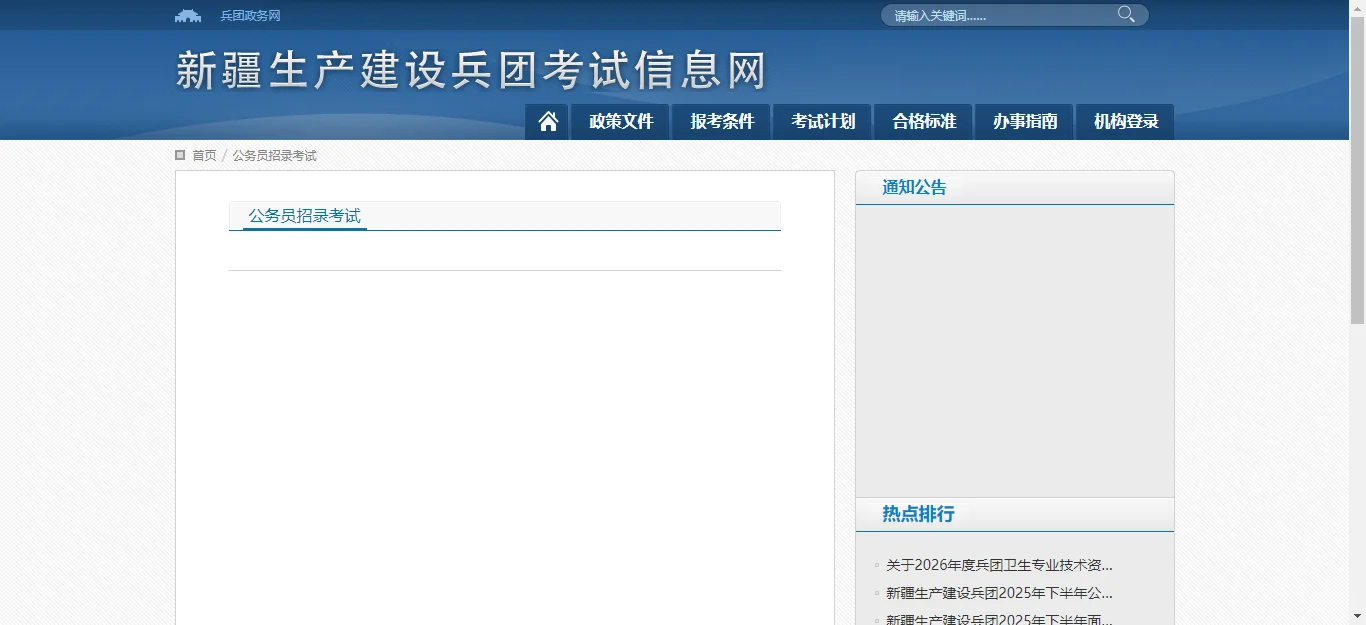Click the house Home icon in navigation bar

point(546,121)
